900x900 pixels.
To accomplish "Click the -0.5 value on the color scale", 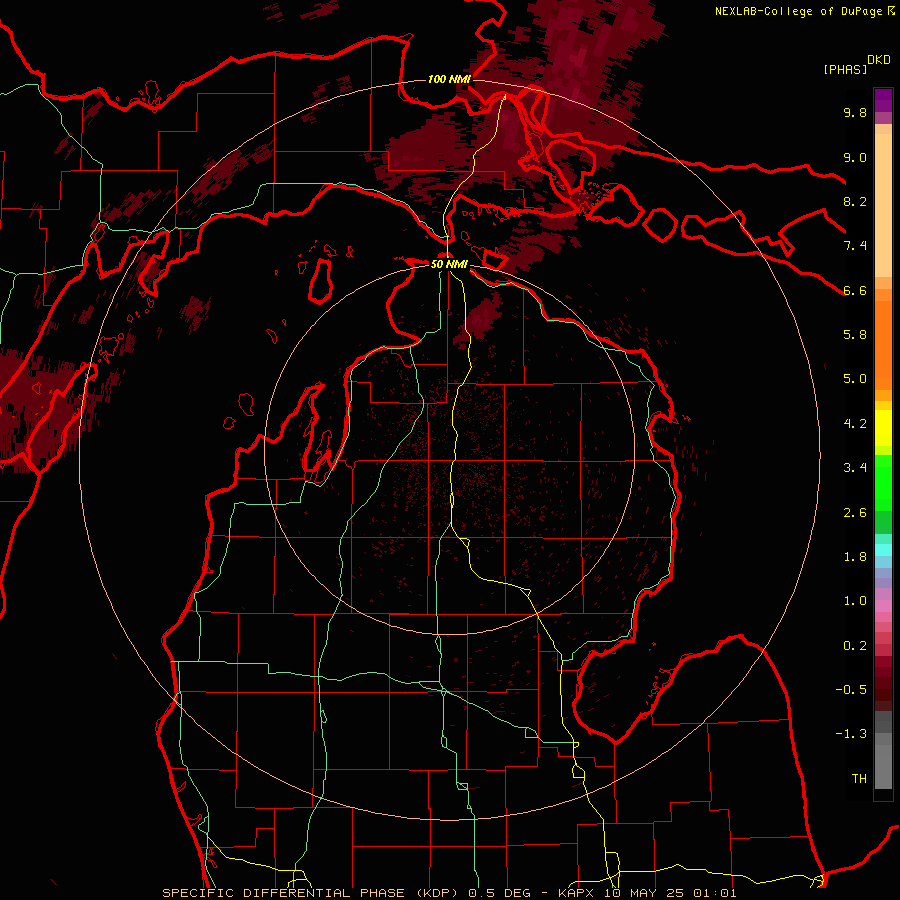I will pos(851,690).
